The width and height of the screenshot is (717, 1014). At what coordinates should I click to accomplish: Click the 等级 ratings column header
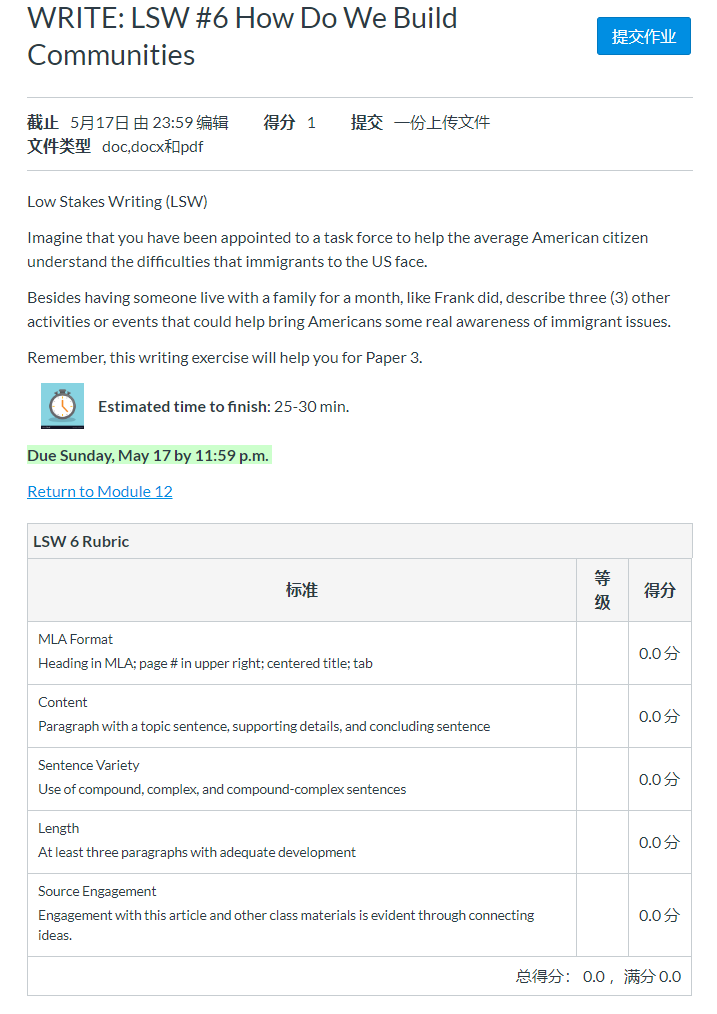click(x=603, y=590)
